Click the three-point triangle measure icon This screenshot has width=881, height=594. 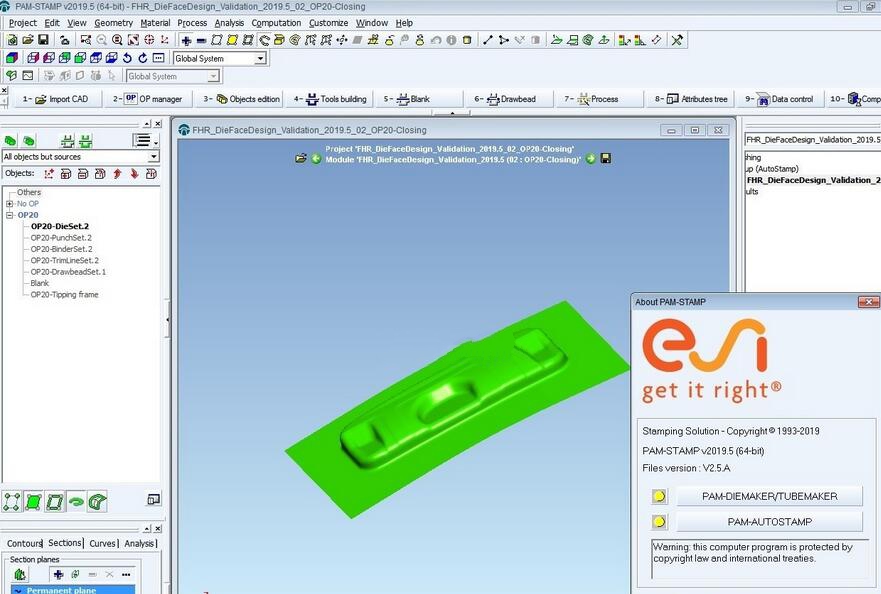(503, 40)
